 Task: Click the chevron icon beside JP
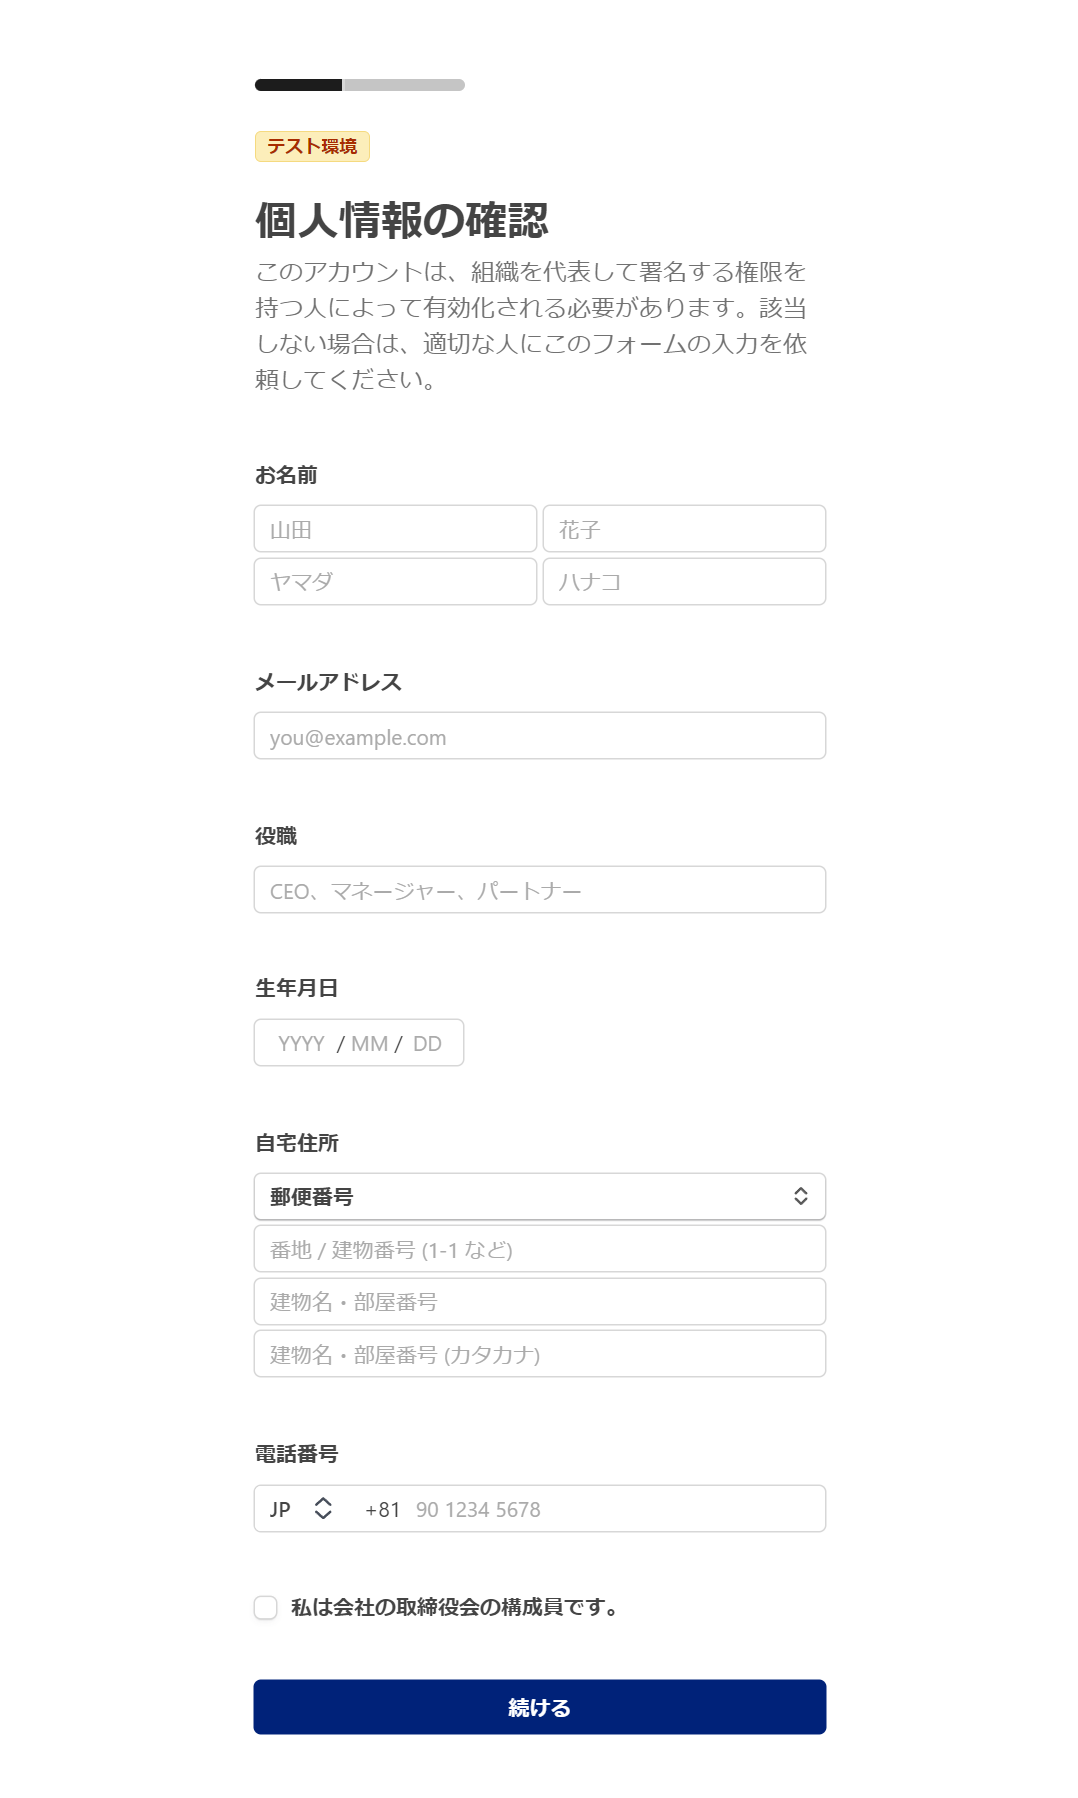[323, 1509]
